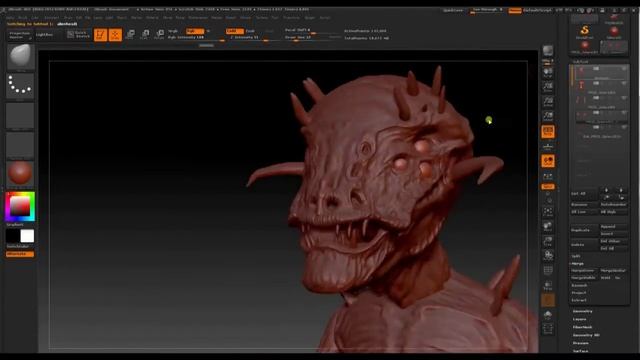The width and height of the screenshot is (640, 360).
Task: Click the Duplicate subtool button
Action: (x=584, y=230)
